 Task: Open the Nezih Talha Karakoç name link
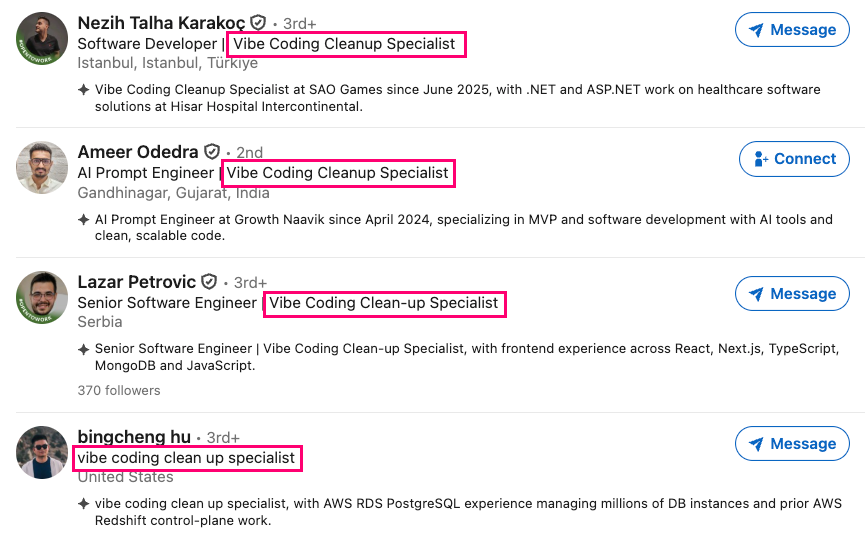(161, 23)
